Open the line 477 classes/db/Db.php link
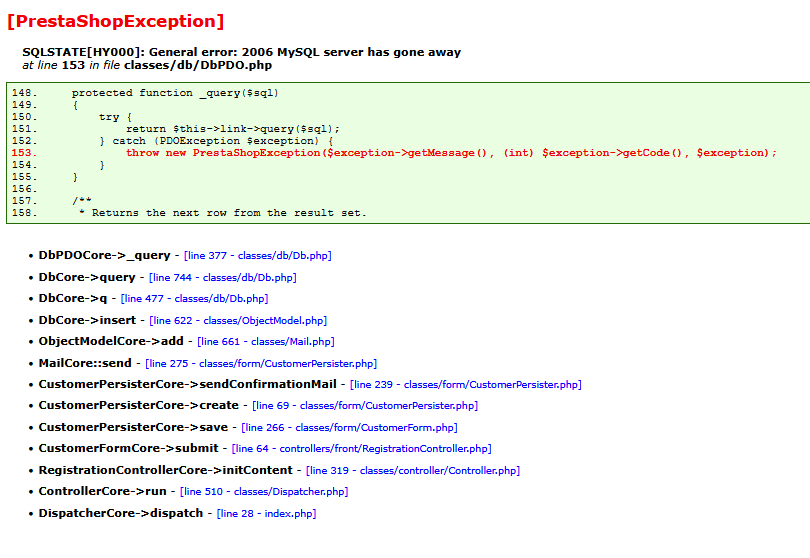This screenshot has height=558, width=810. point(194,299)
